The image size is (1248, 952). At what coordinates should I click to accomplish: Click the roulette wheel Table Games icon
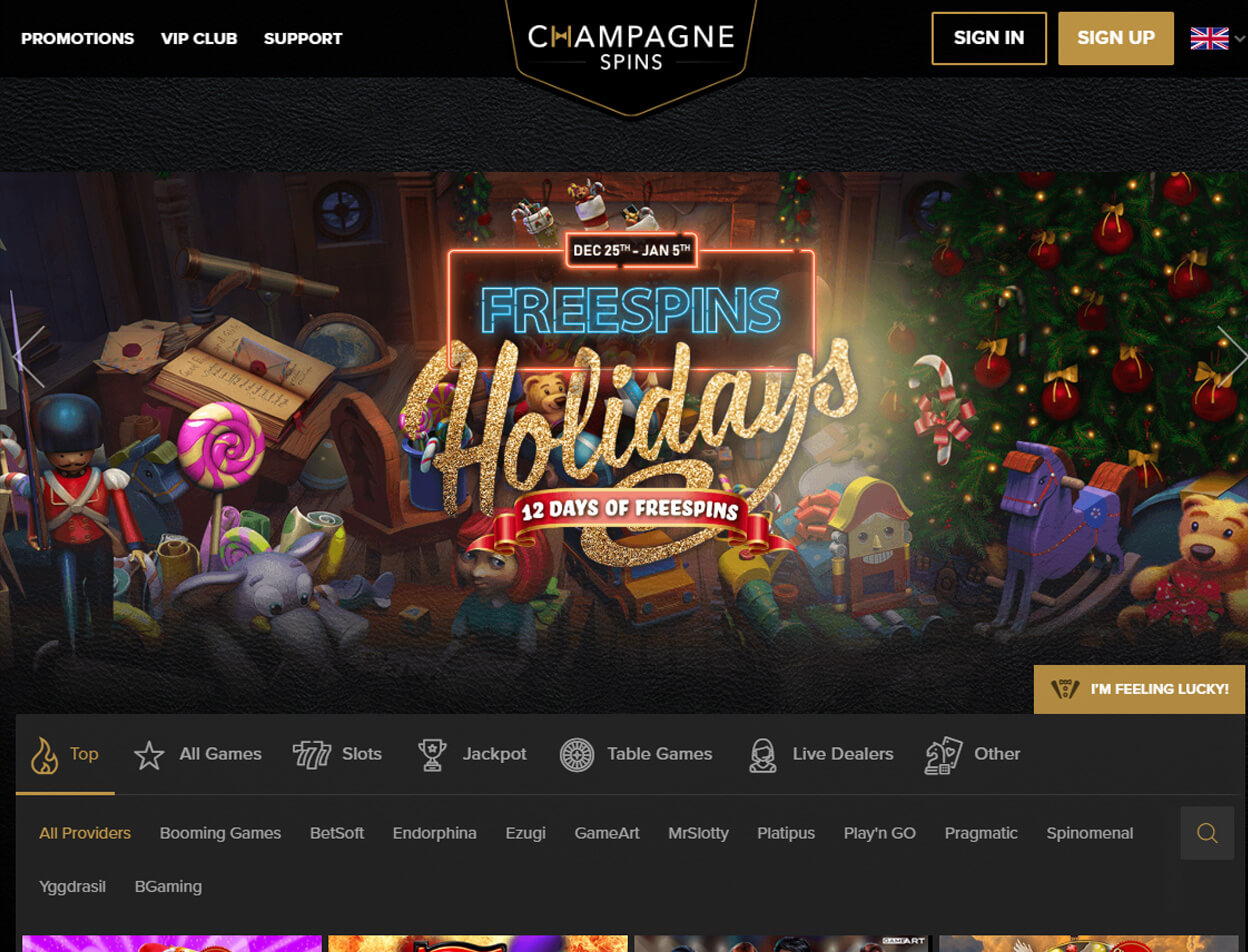[x=577, y=755]
